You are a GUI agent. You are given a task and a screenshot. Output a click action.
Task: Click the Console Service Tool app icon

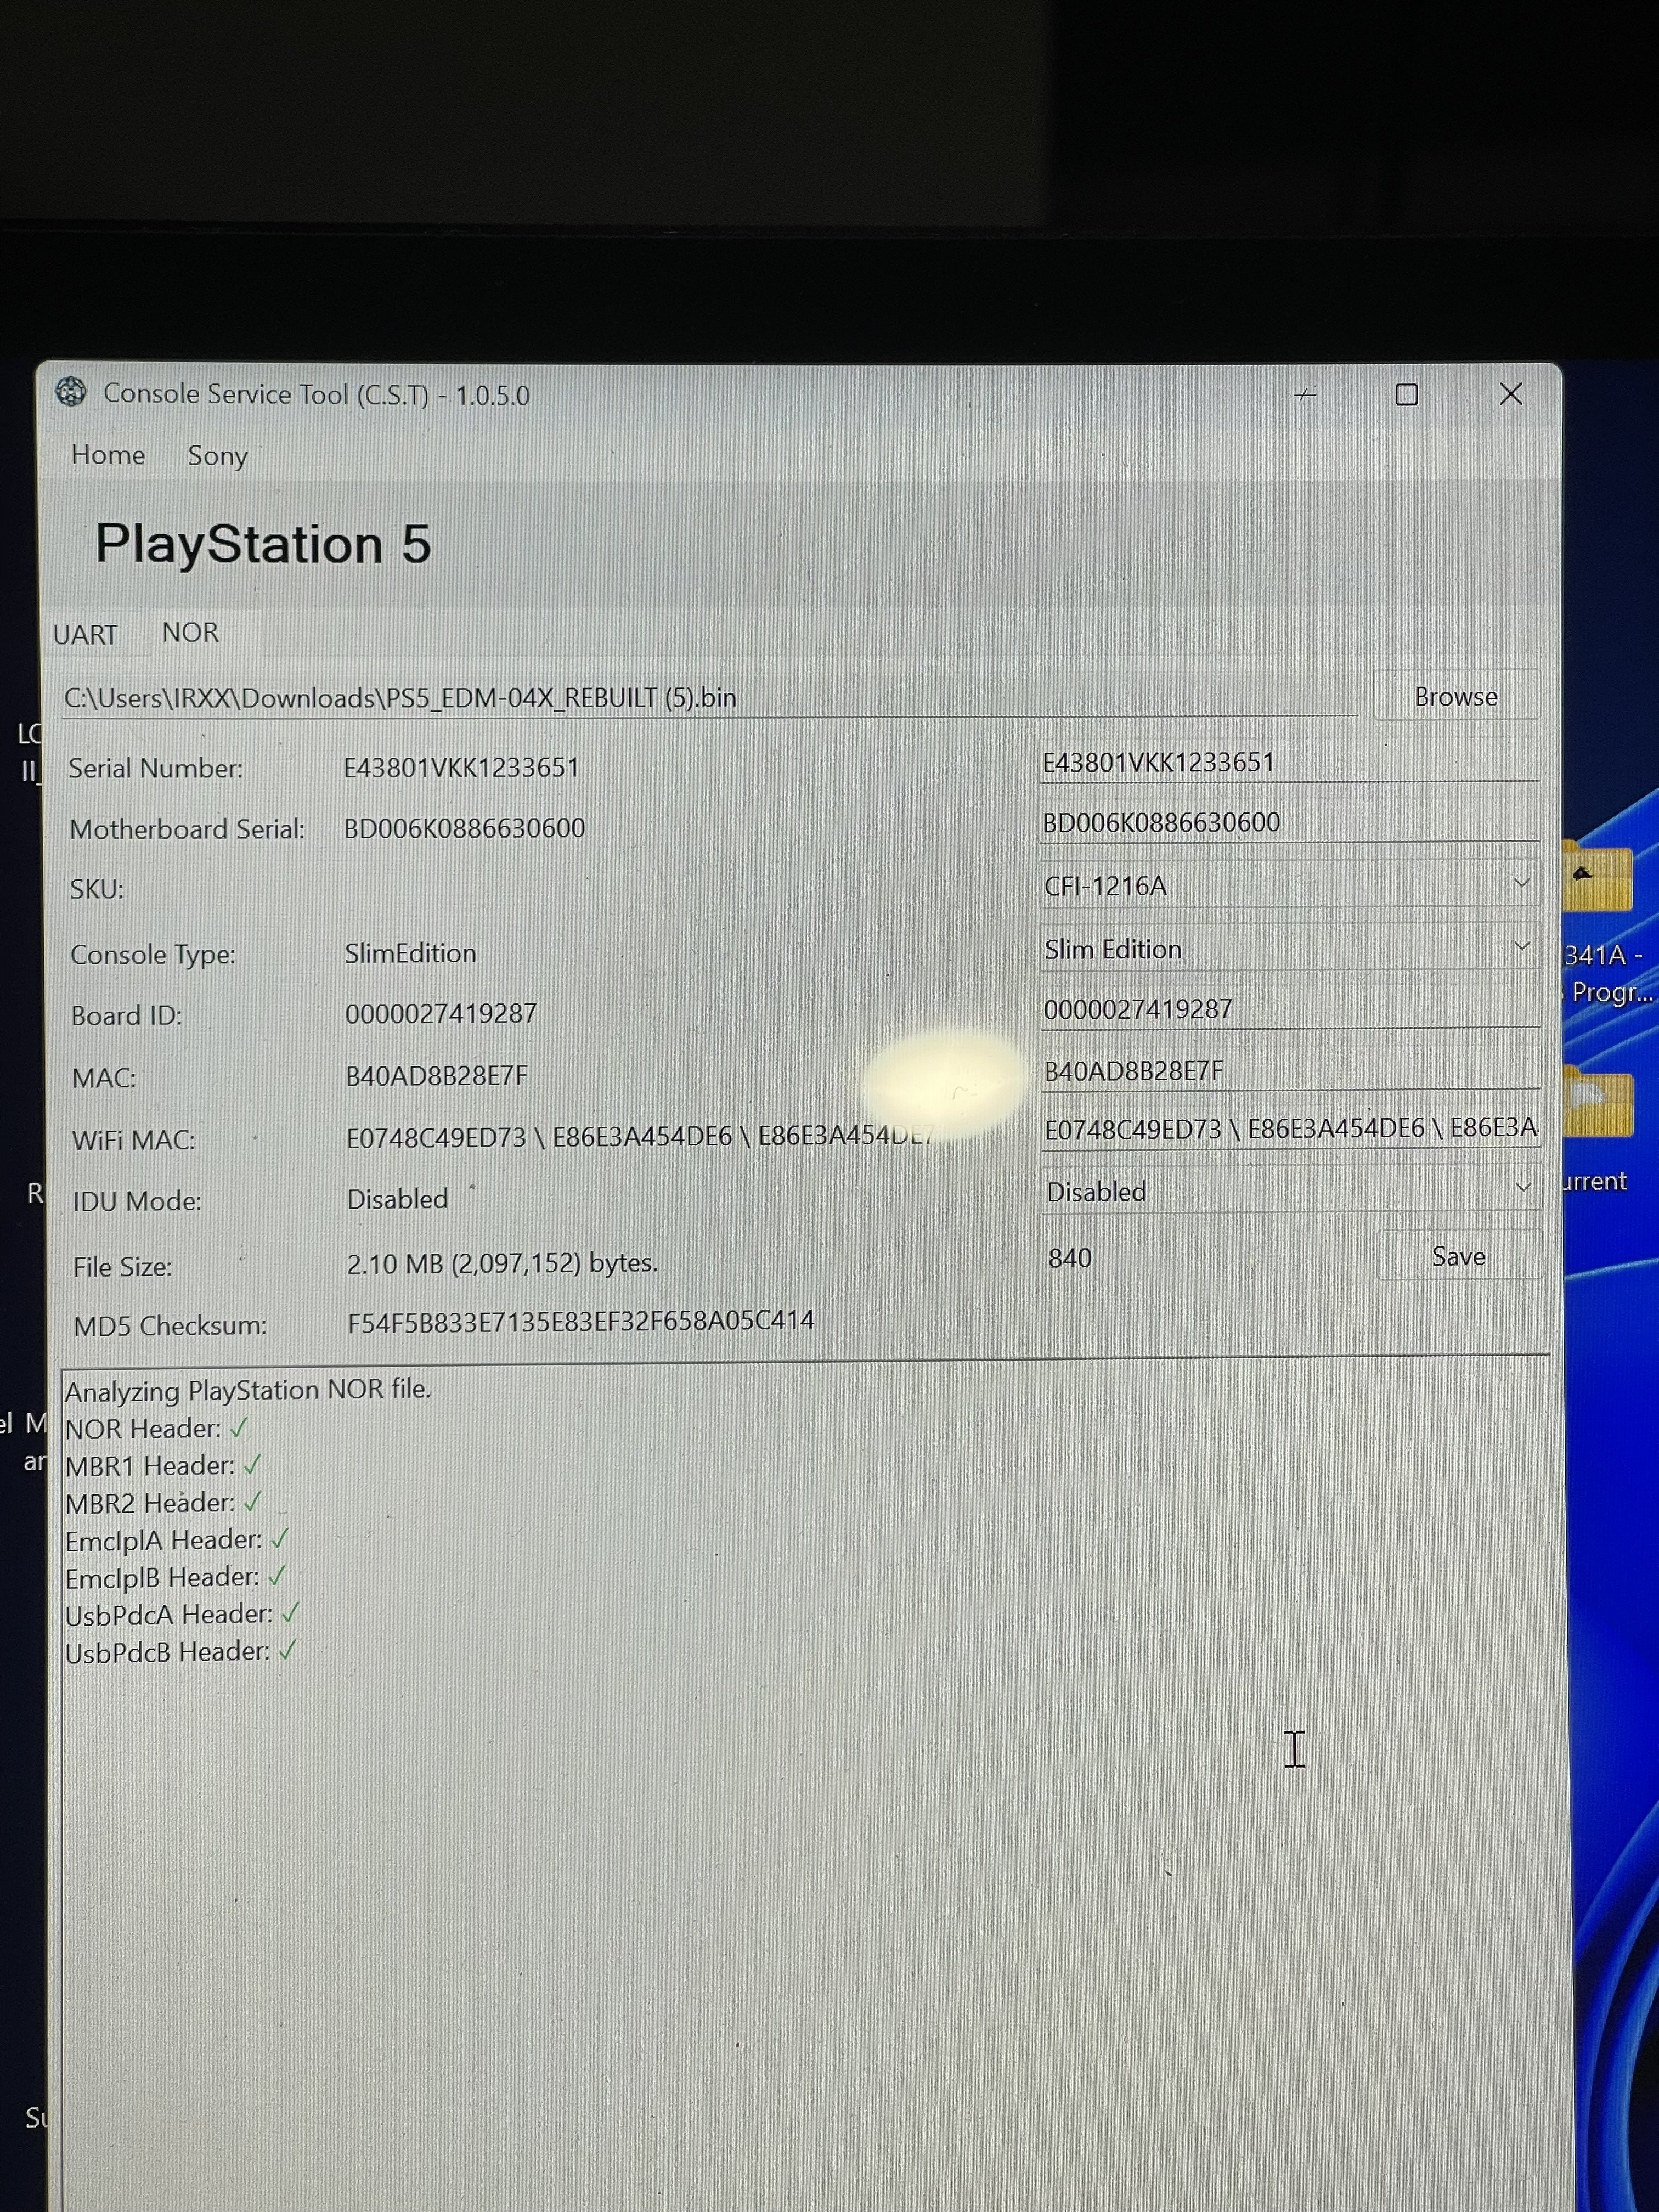pos(71,392)
